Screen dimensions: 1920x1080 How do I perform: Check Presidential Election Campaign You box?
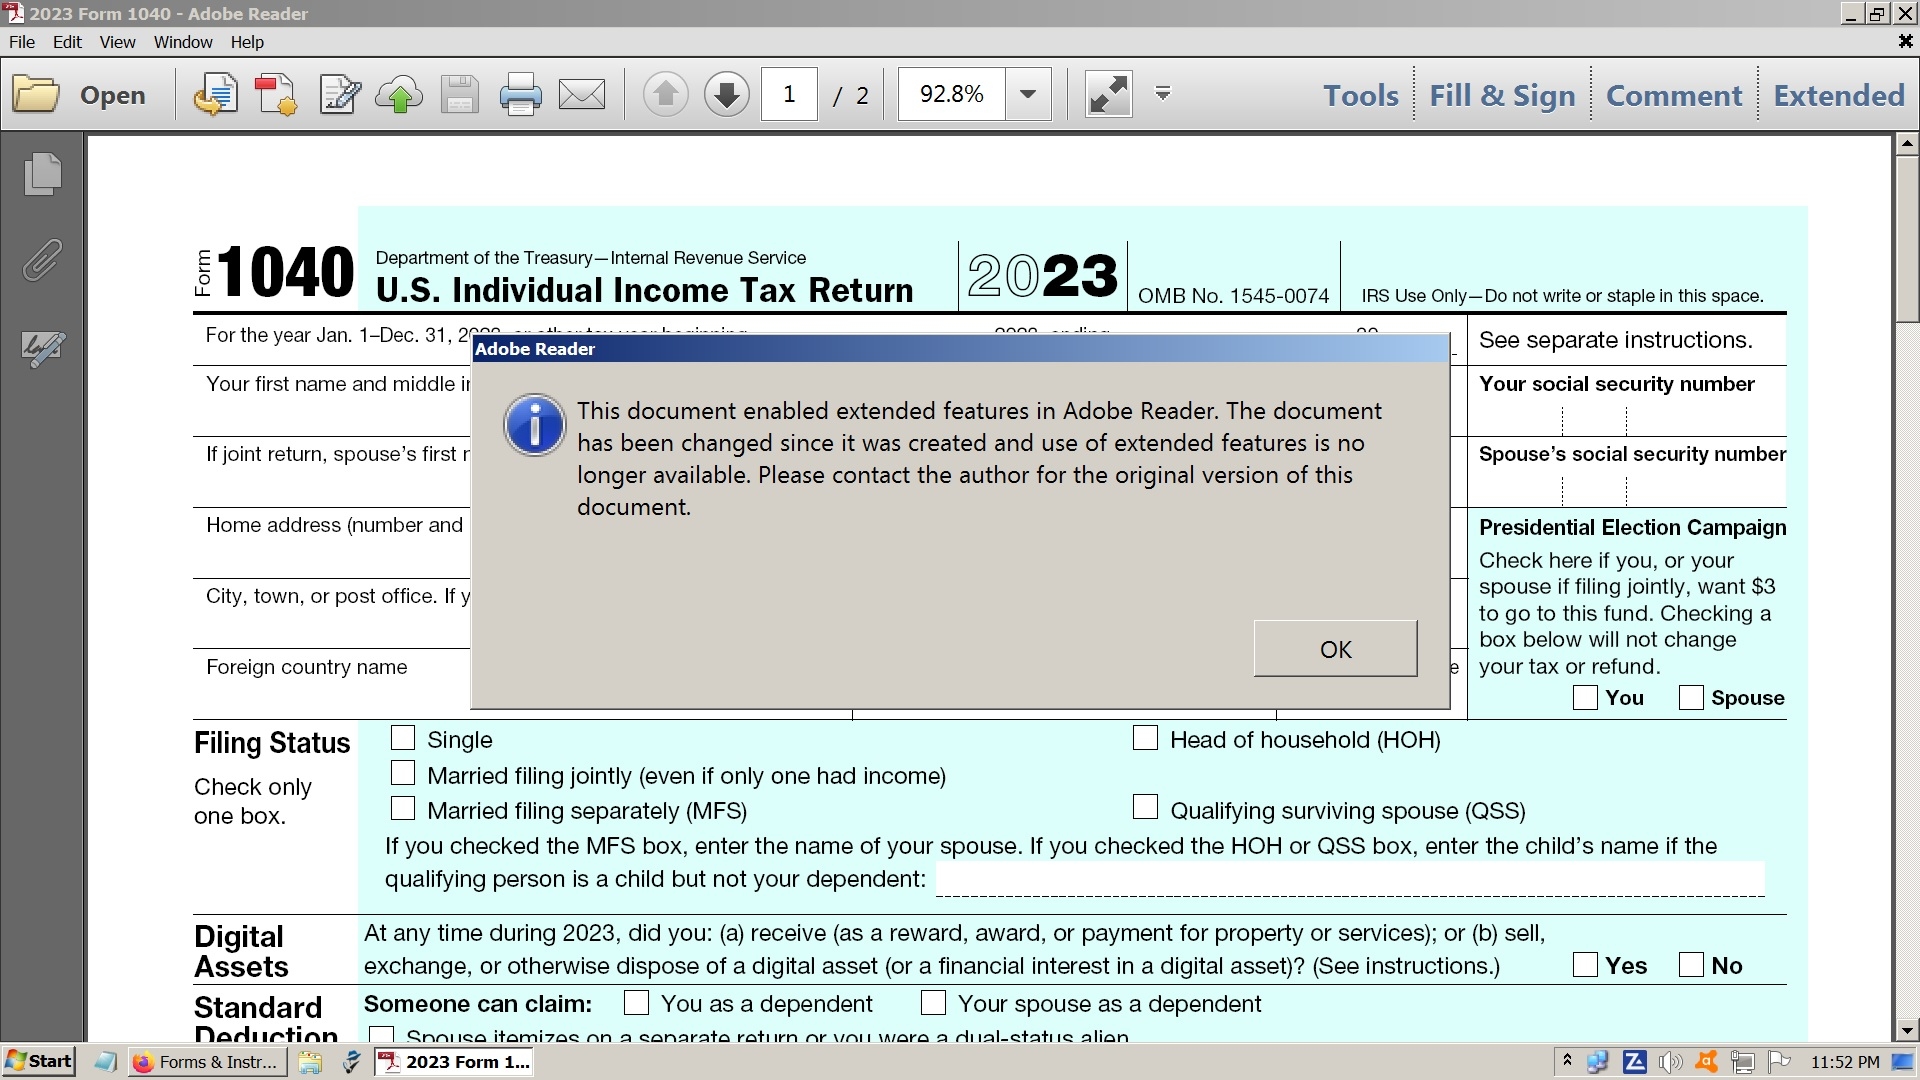tap(1585, 697)
